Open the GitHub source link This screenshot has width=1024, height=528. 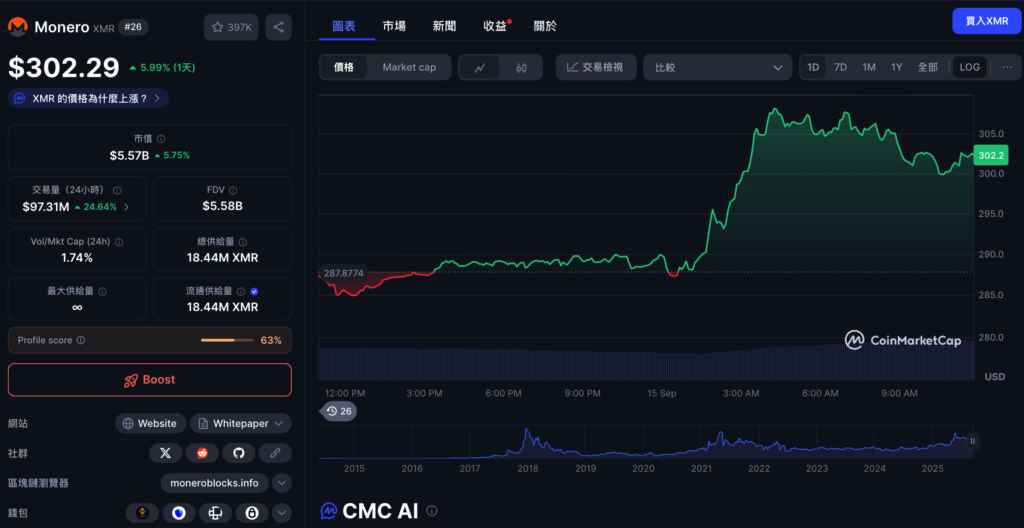coord(238,453)
